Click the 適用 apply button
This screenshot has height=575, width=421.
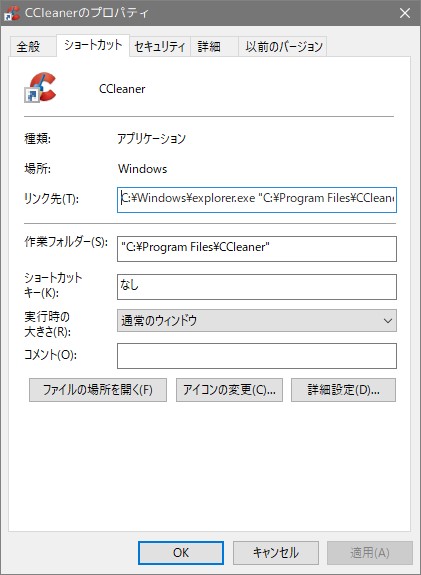[x=370, y=553]
